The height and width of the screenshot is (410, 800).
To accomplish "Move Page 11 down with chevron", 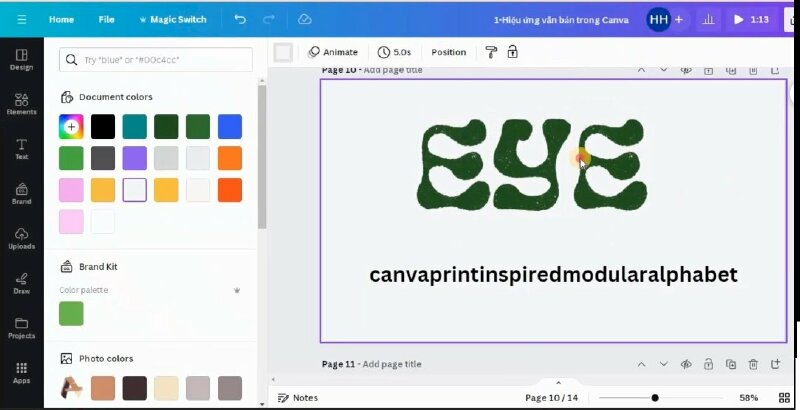I will [663, 365].
